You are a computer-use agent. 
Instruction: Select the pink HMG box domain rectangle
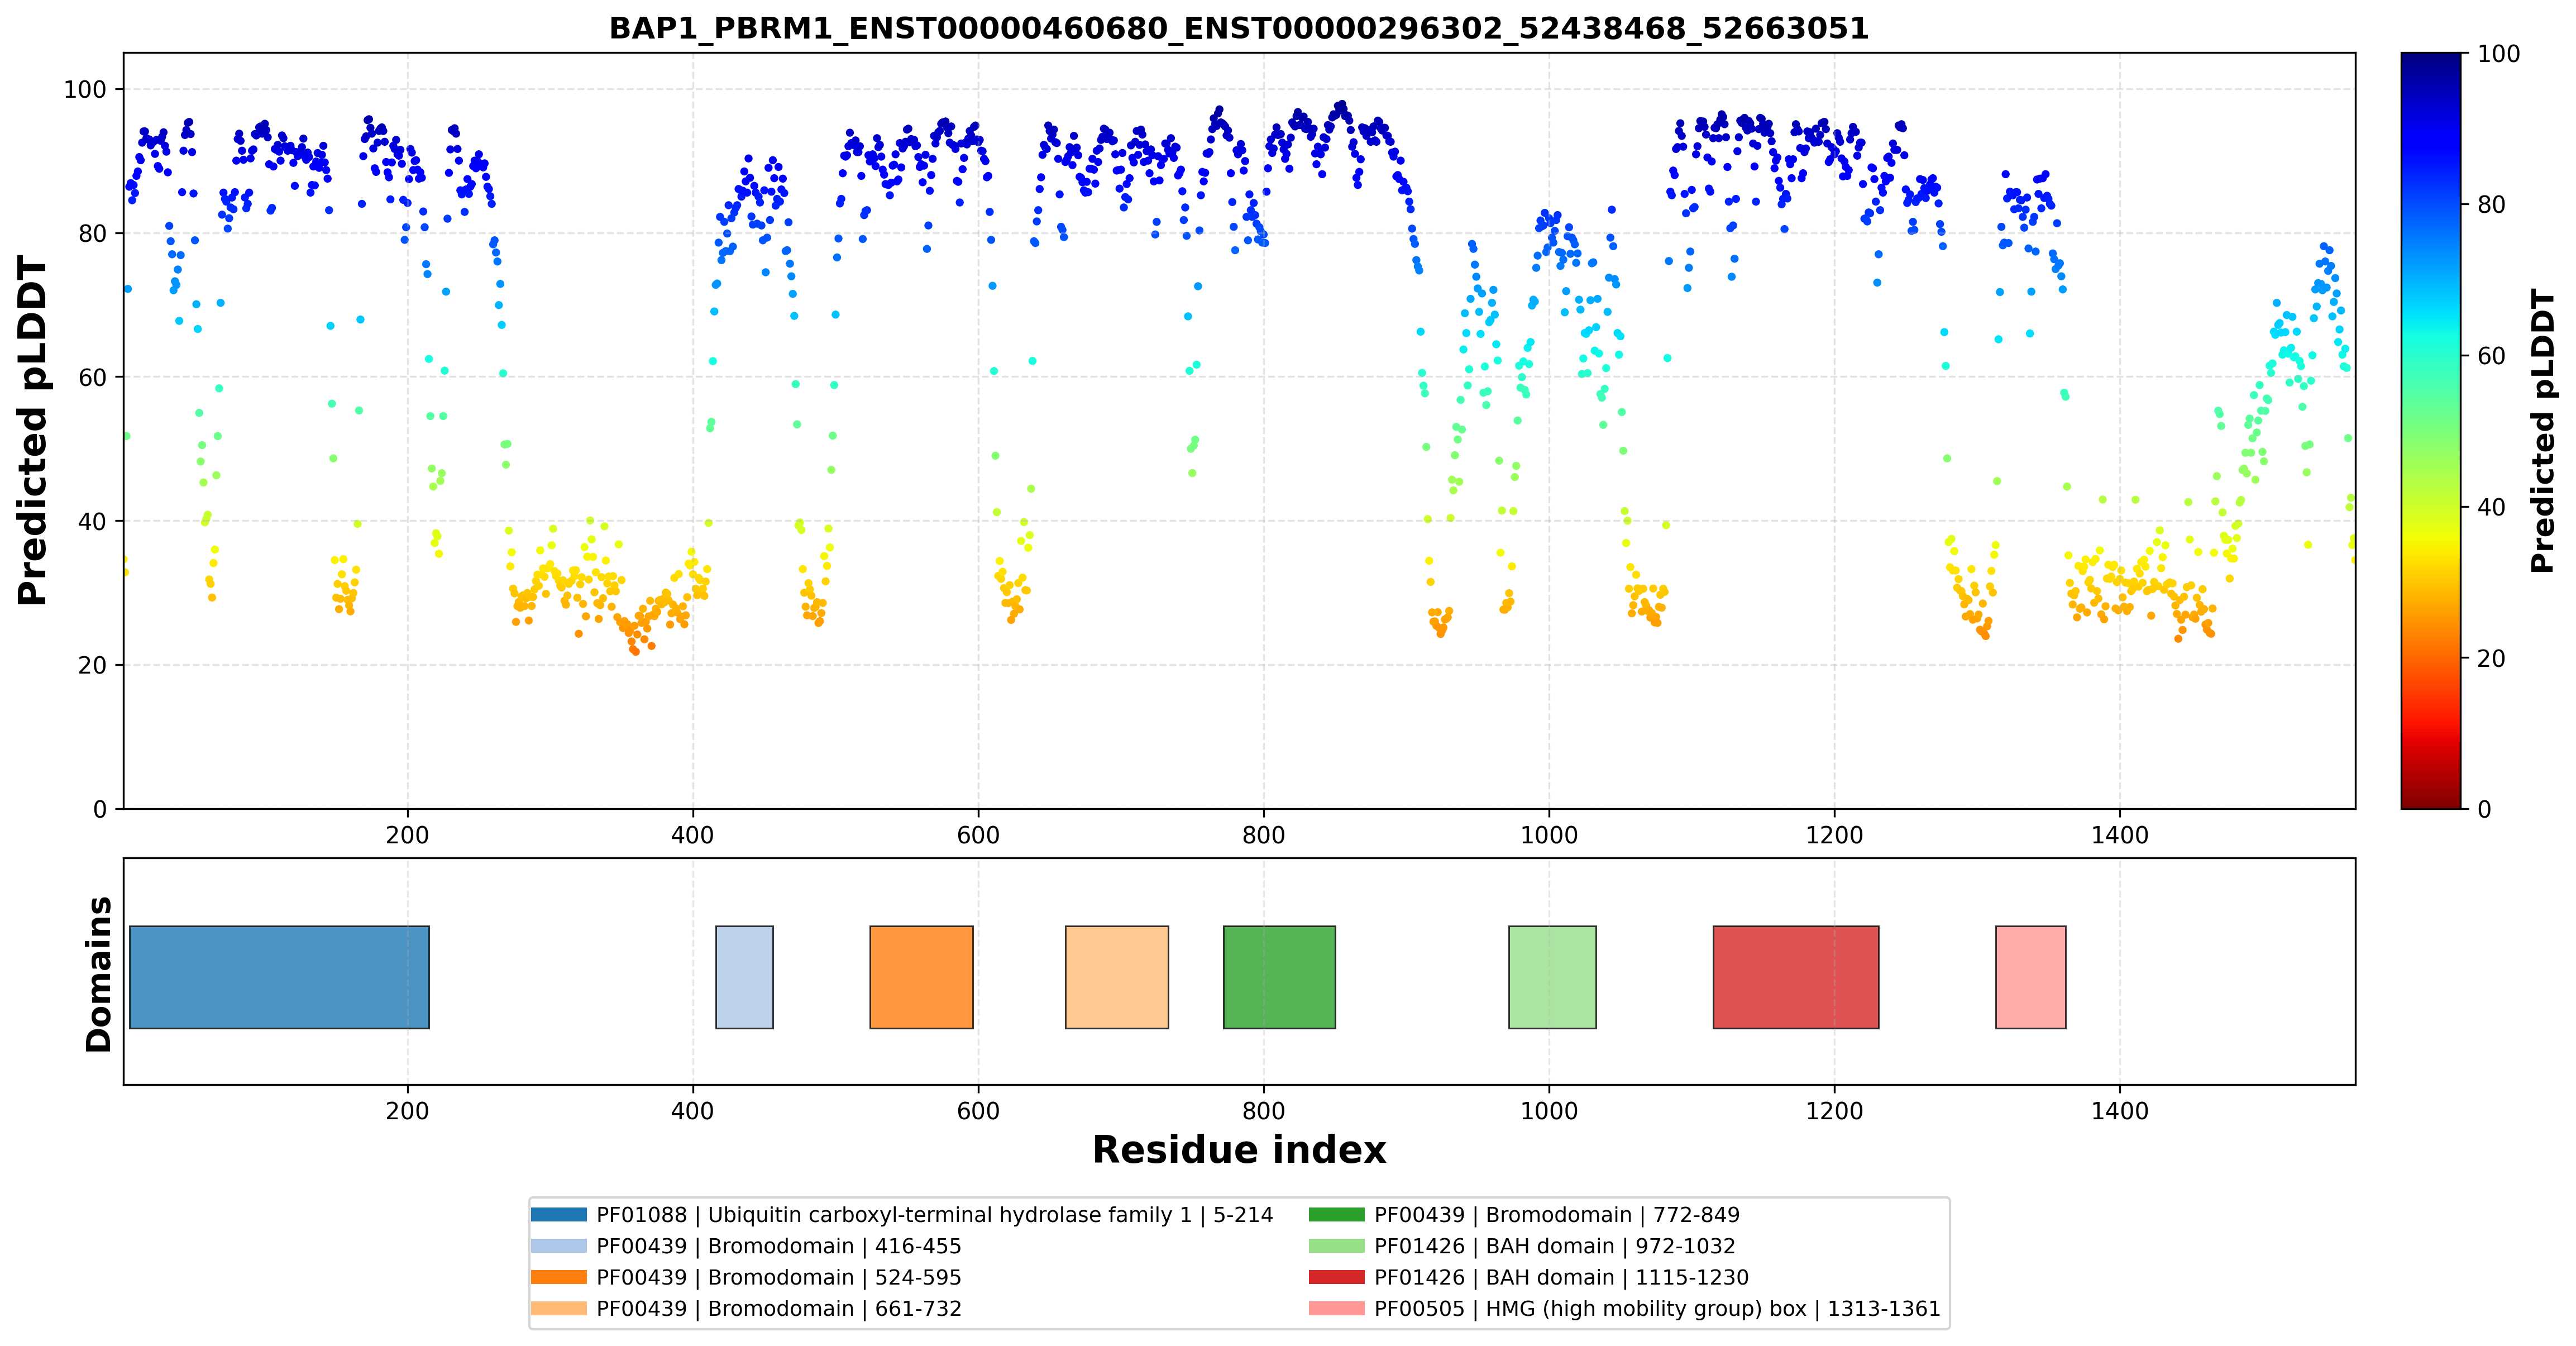click(x=2030, y=977)
